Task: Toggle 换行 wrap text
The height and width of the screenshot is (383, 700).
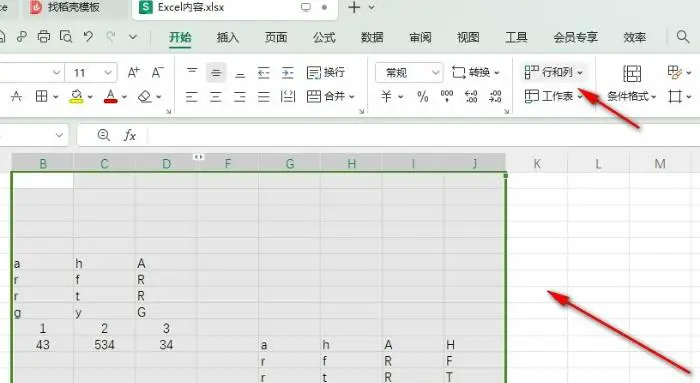Action: coord(326,72)
